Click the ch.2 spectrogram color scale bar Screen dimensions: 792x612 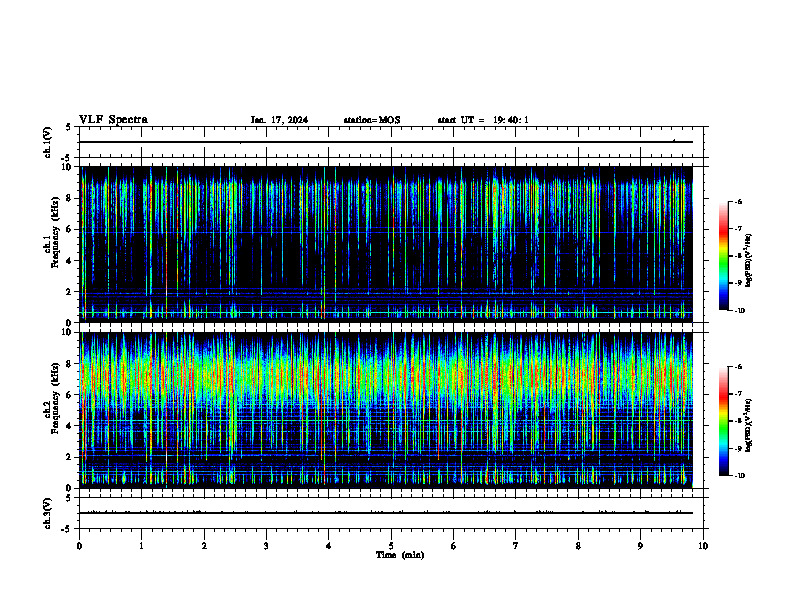click(724, 421)
